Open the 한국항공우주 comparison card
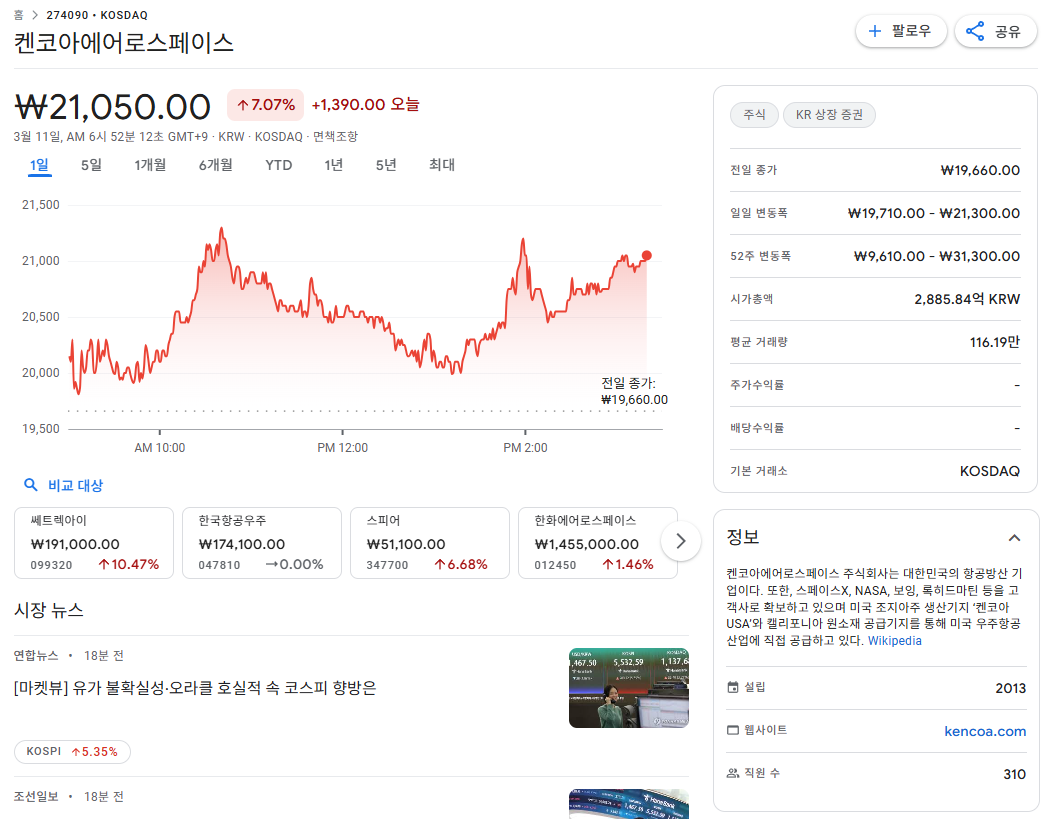This screenshot has width=1062, height=819. coord(262,543)
